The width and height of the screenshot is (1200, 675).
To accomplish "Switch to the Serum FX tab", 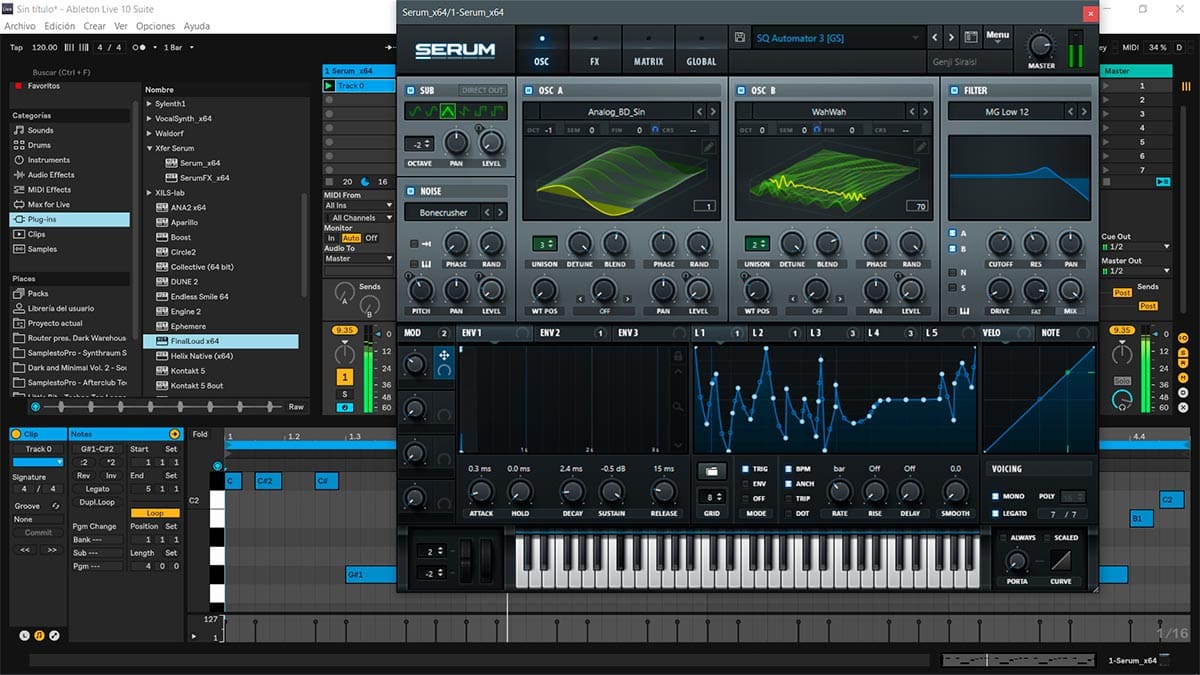I will 595,50.
